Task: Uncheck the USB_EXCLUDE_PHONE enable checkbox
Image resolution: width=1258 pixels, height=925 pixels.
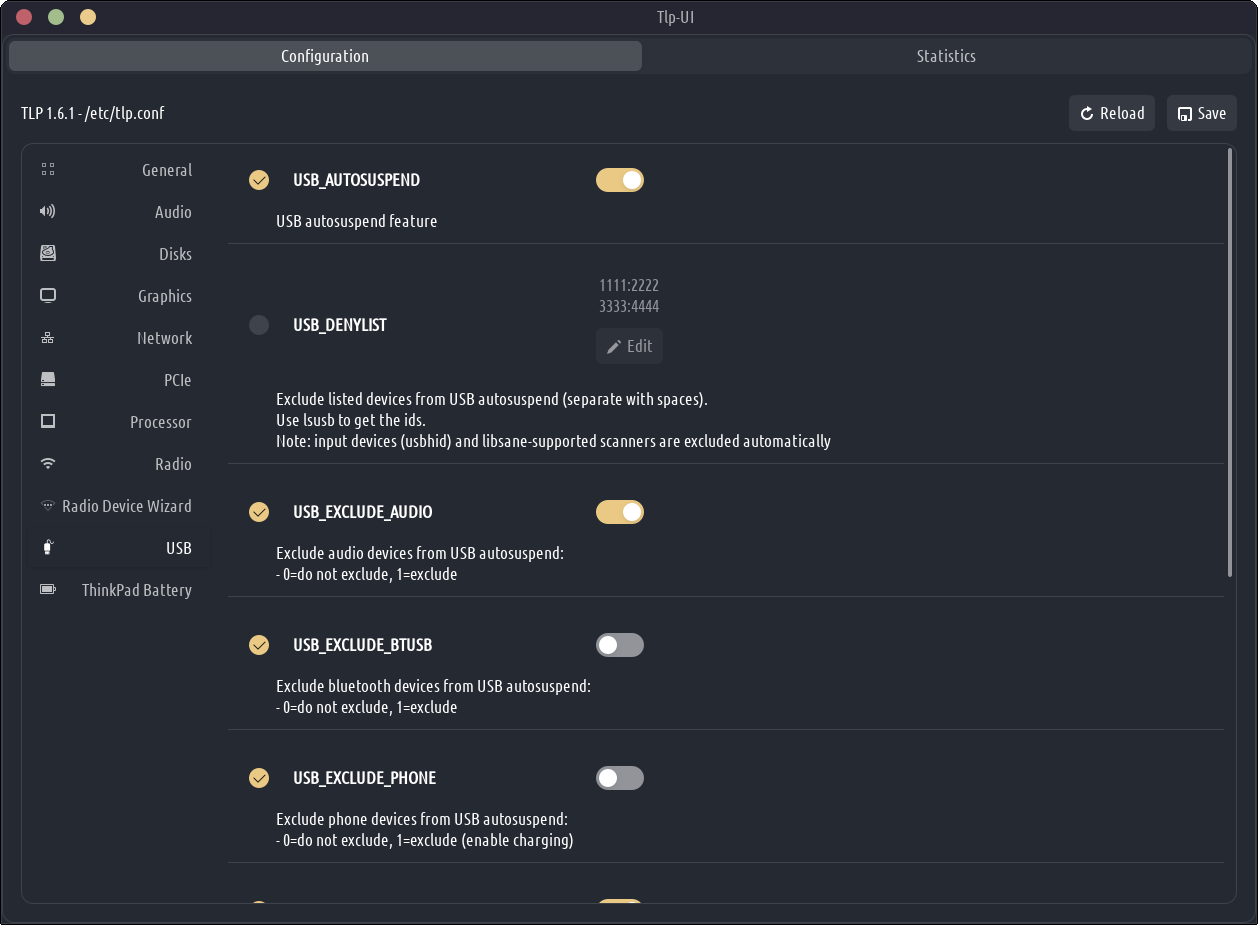Action: click(x=259, y=778)
